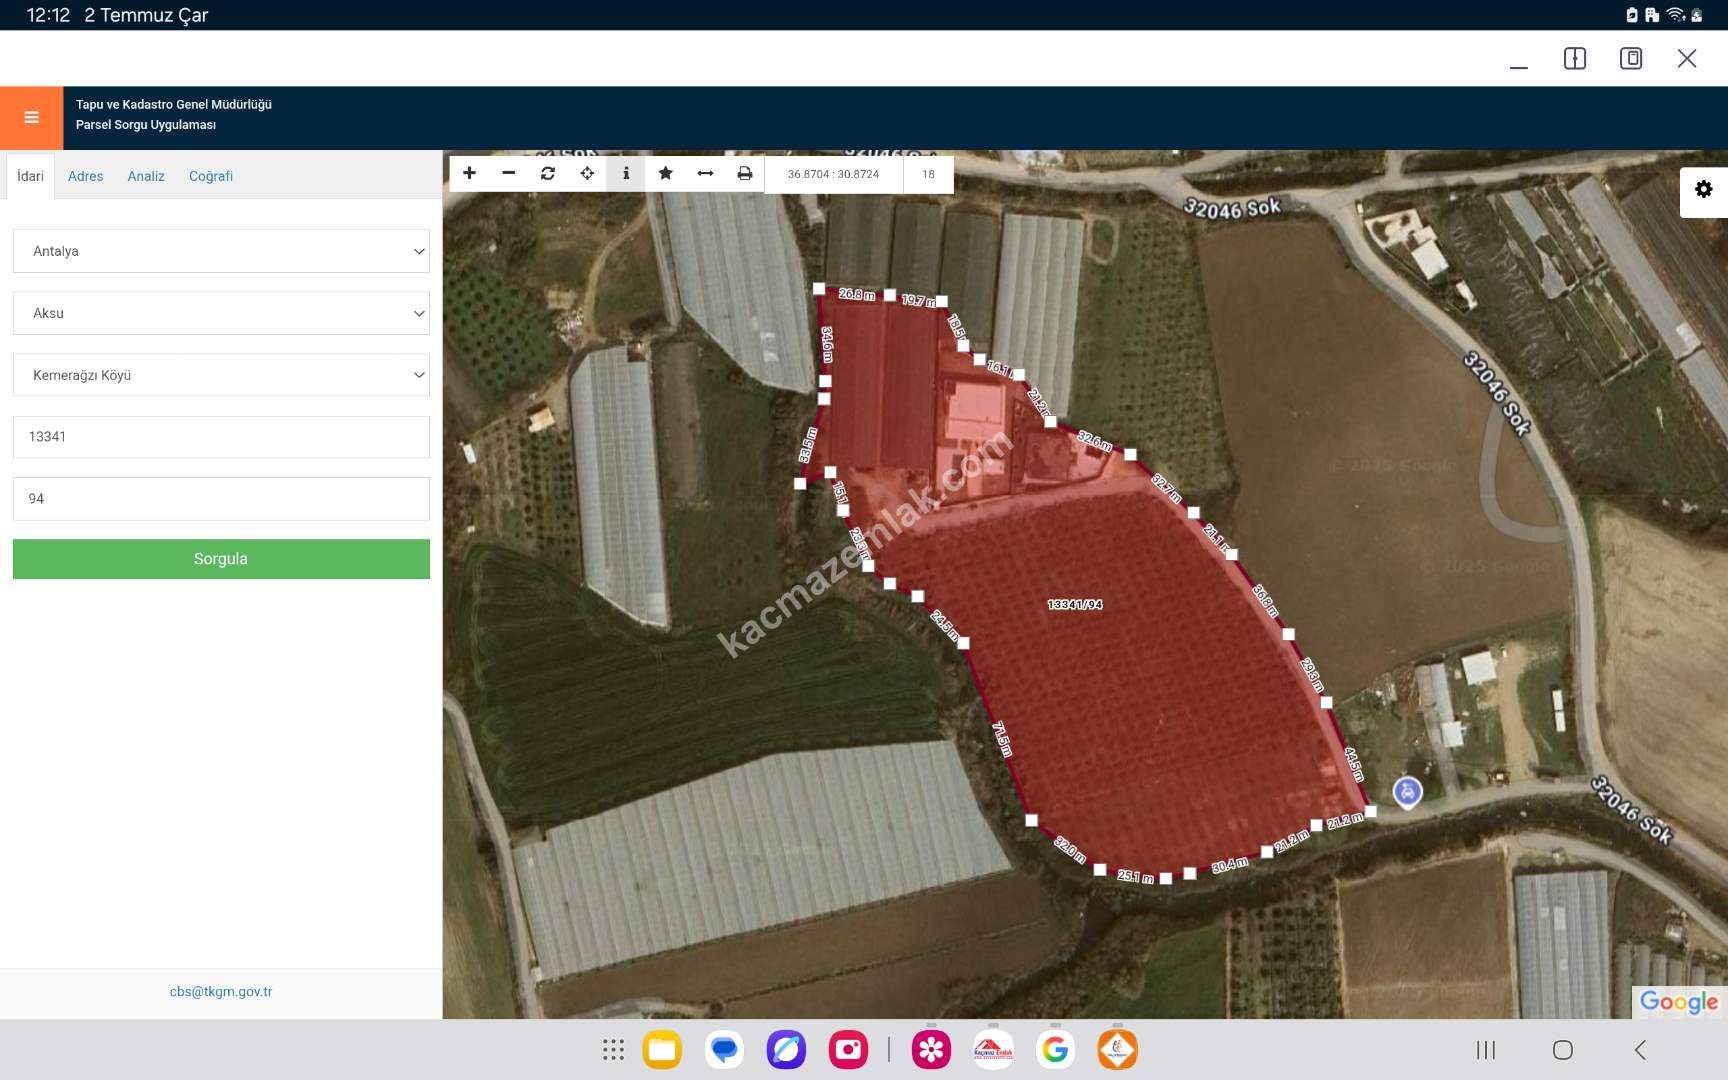Expand the Kemerağzı Köyü neighborhood dropdown

tap(221, 375)
